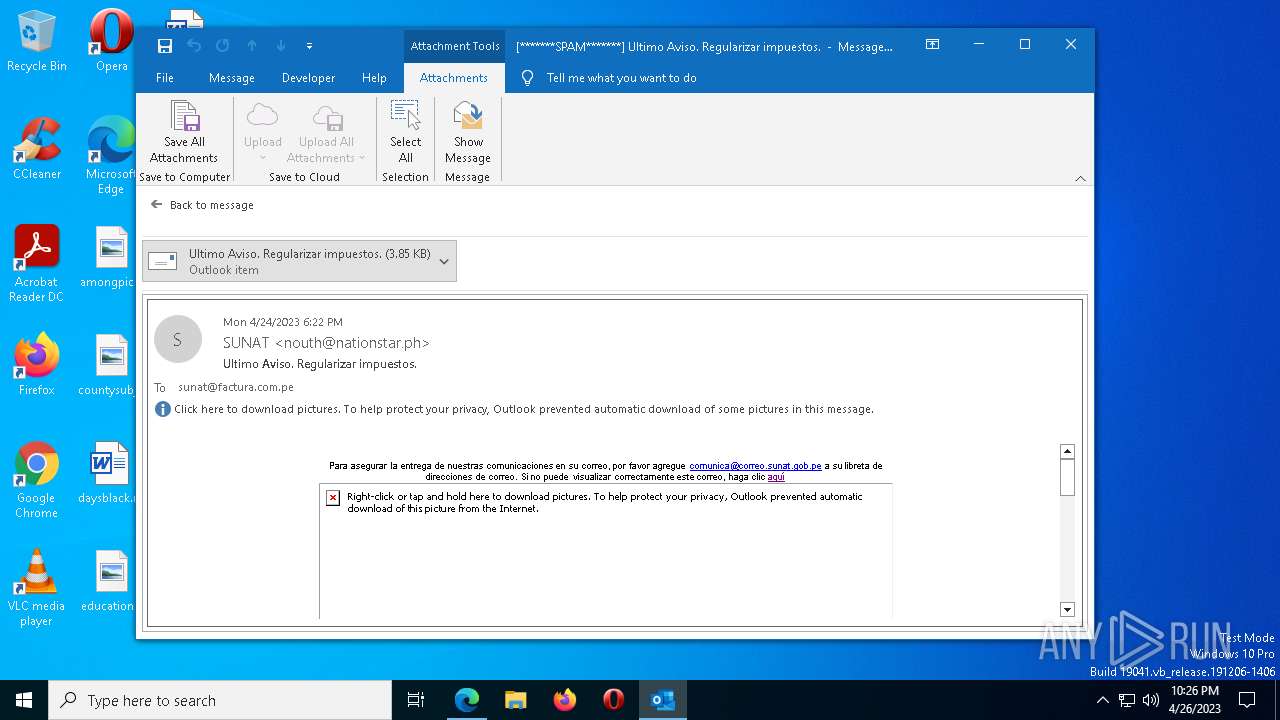The height and width of the screenshot is (720, 1280).
Task: Click Tell me what you want to do
Action: (621, 78)
